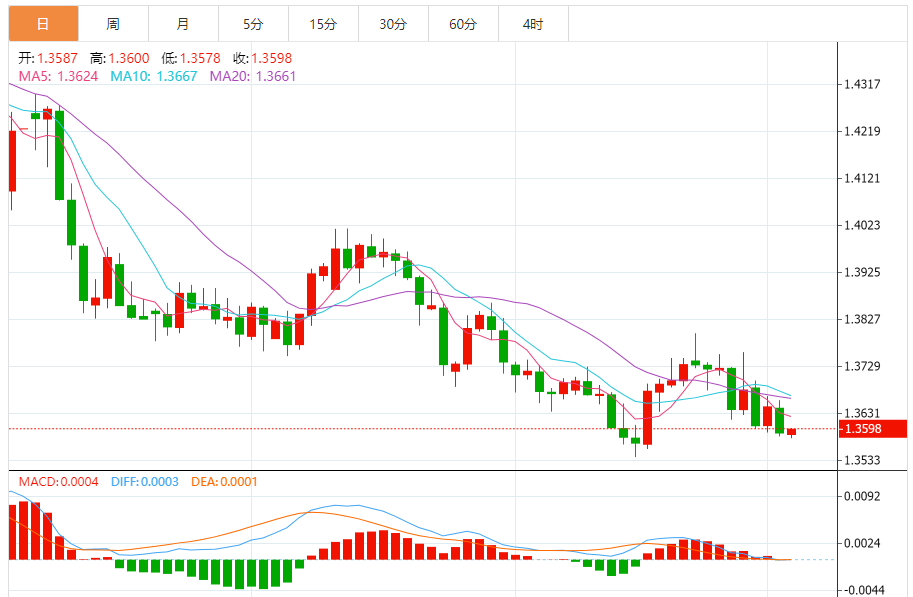Select the MA20: 1.3661 indicator label
Image resolution: width=913 pixels, height=597 pixels.
pos(253,76)
